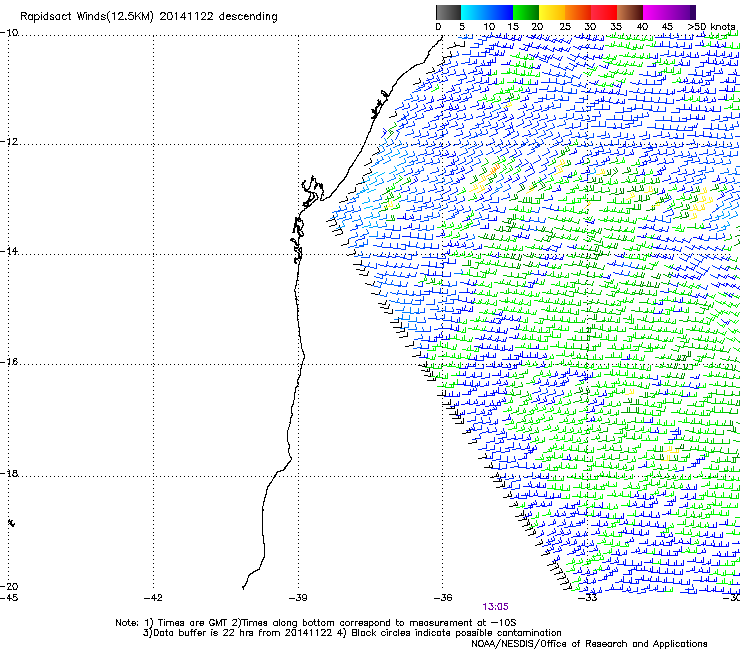The width and height of the screenshot is (740, 650).
Task: Click the '25' label under the color legend
Action: click(565, 27)
